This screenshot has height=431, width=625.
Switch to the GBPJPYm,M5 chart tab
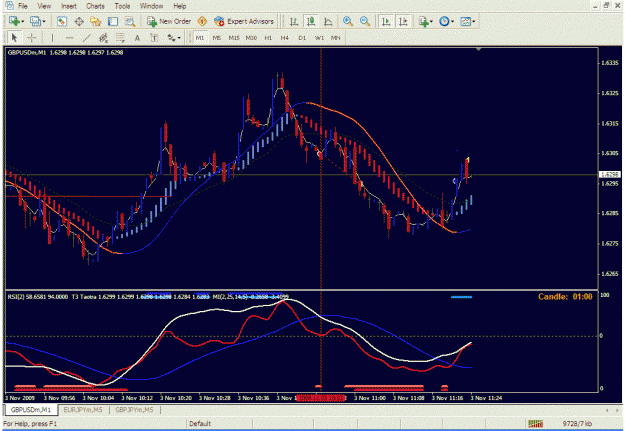click(134, 410)
